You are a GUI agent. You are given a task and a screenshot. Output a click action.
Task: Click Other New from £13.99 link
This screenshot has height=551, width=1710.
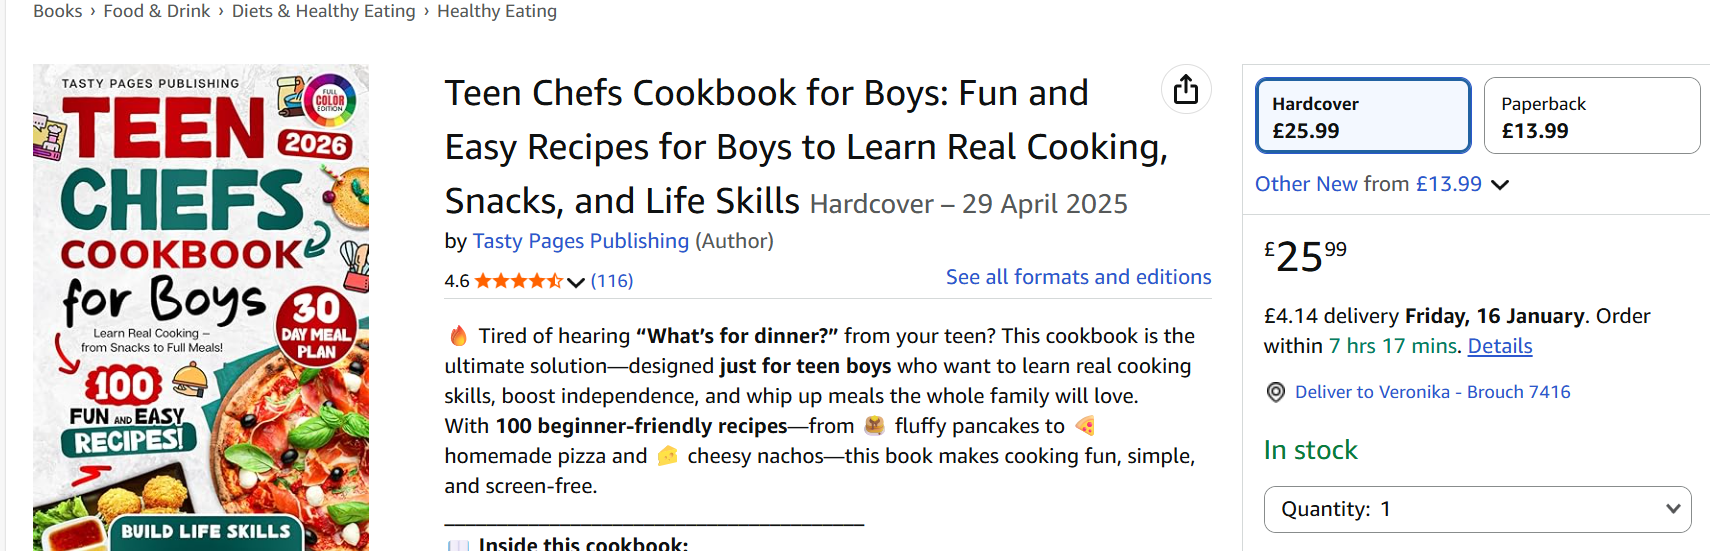pos(1367,184)
